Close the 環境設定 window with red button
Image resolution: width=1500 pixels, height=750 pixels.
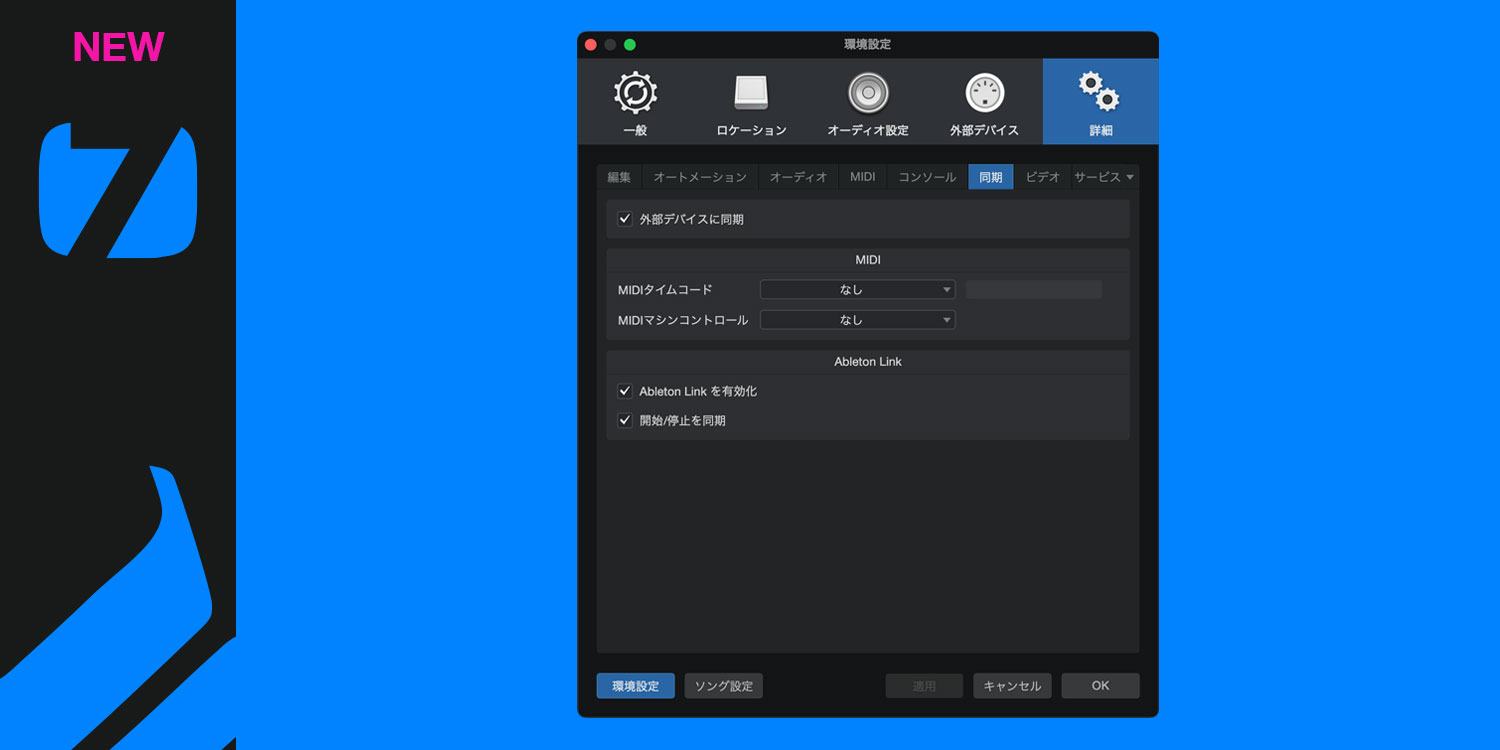tap(591, 45)
